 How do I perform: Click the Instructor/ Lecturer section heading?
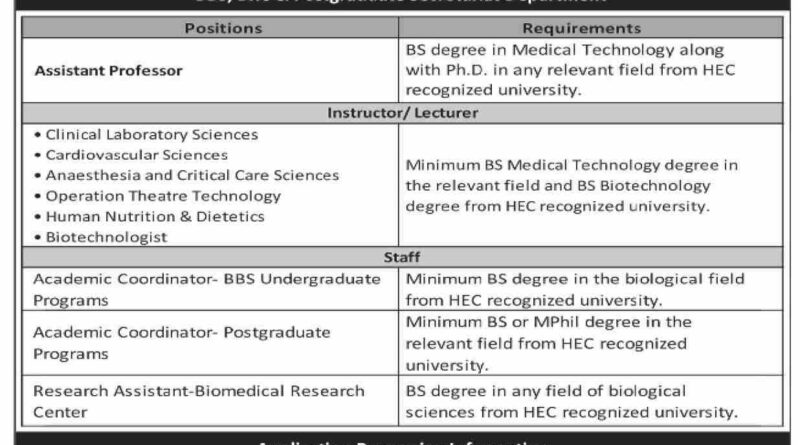(402, 113)
